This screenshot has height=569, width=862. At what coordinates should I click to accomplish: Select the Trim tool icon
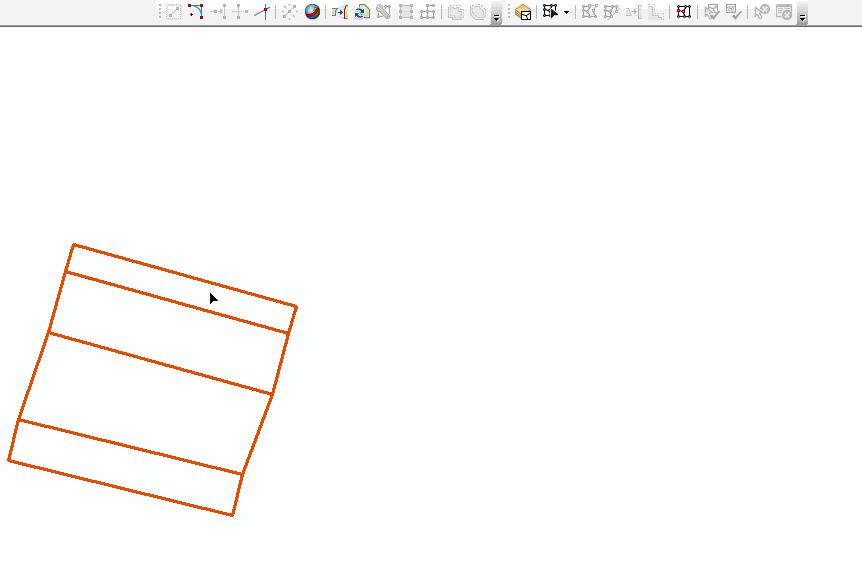point(240,12)
